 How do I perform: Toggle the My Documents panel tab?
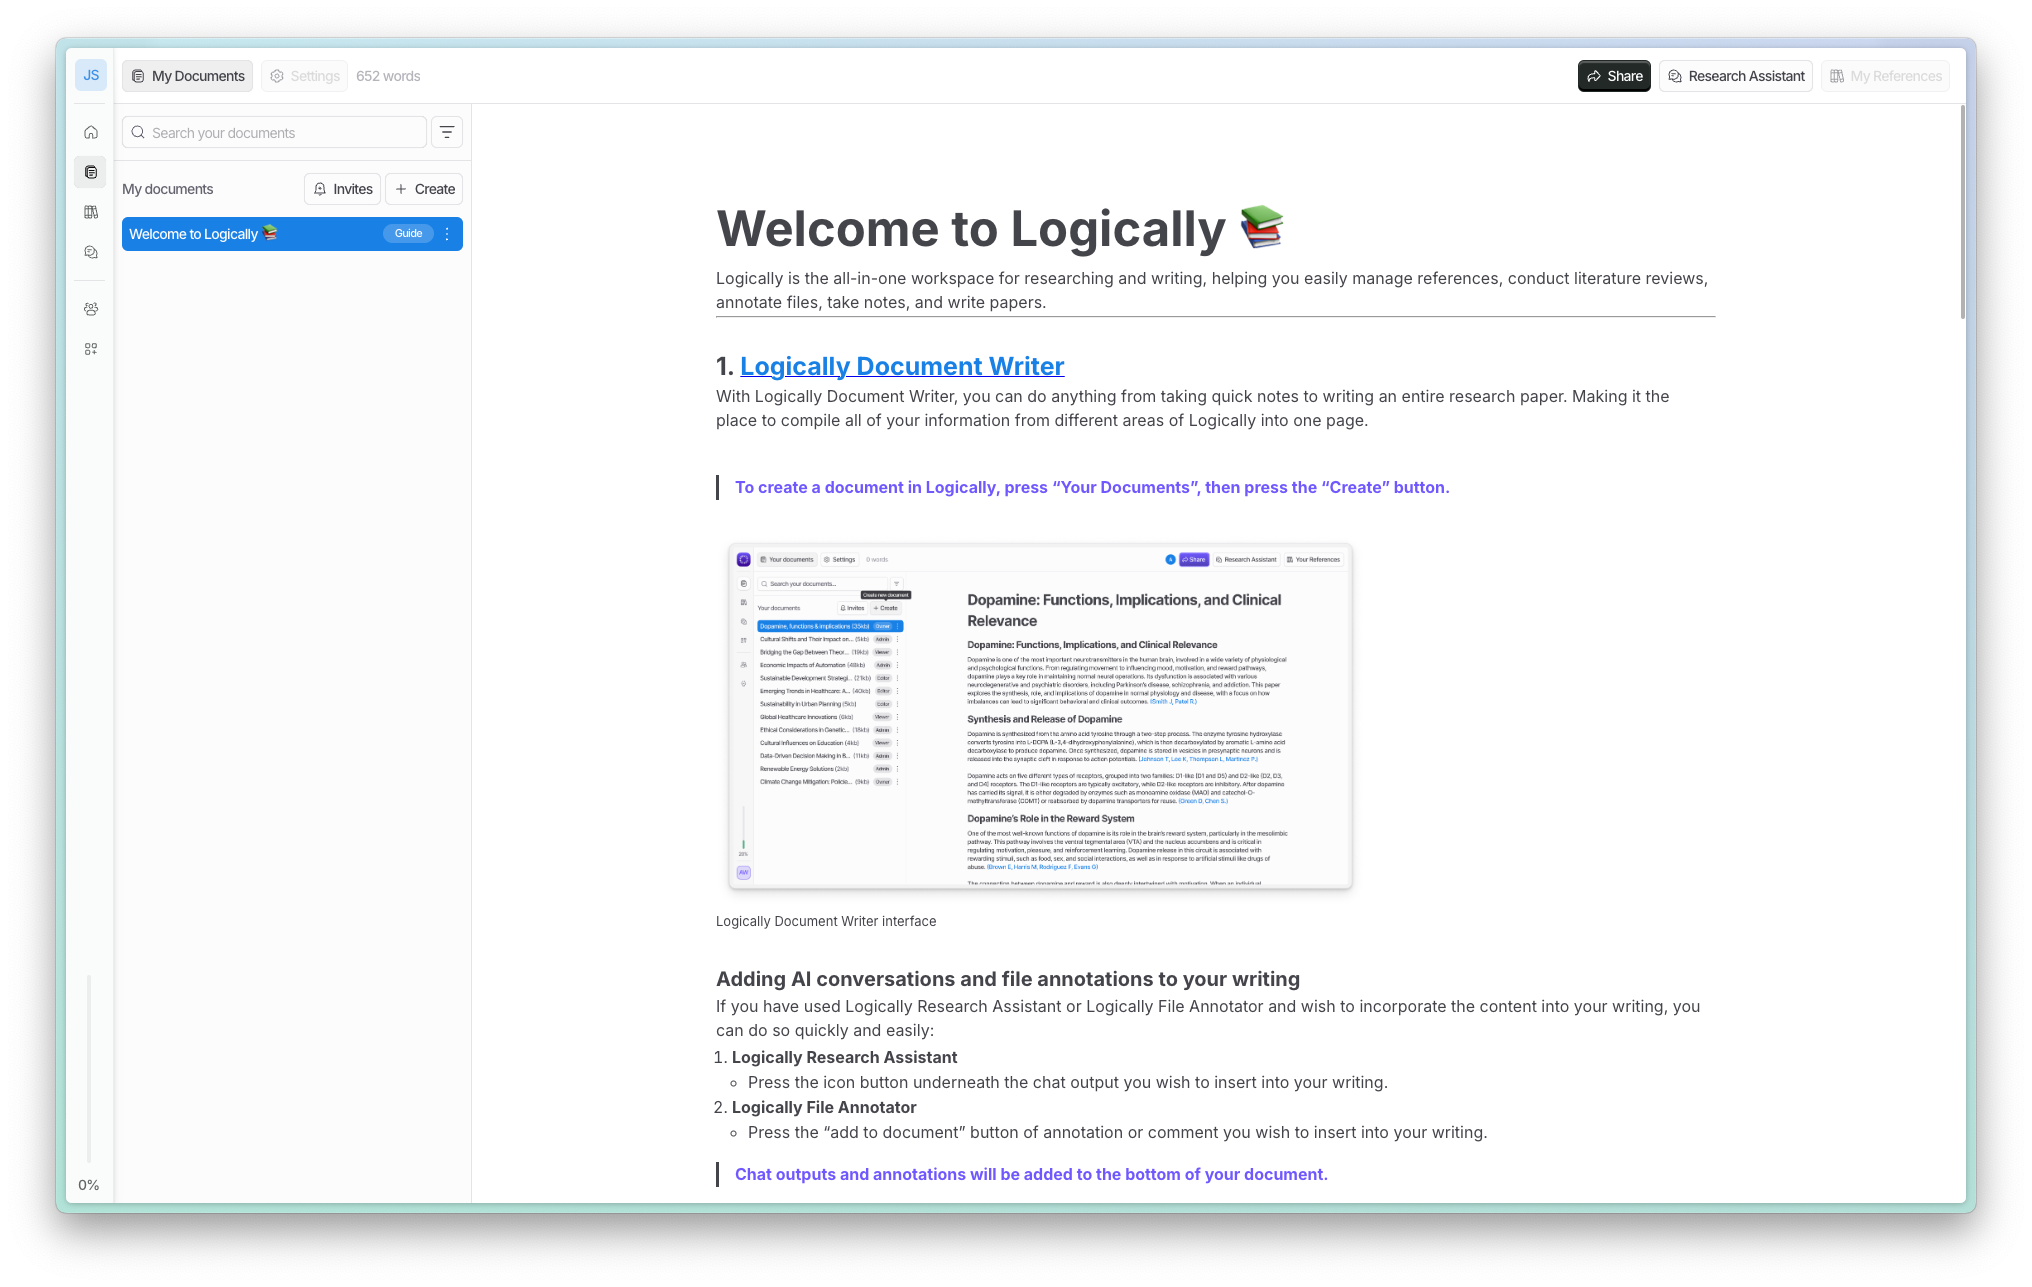(x=188, y=76)
